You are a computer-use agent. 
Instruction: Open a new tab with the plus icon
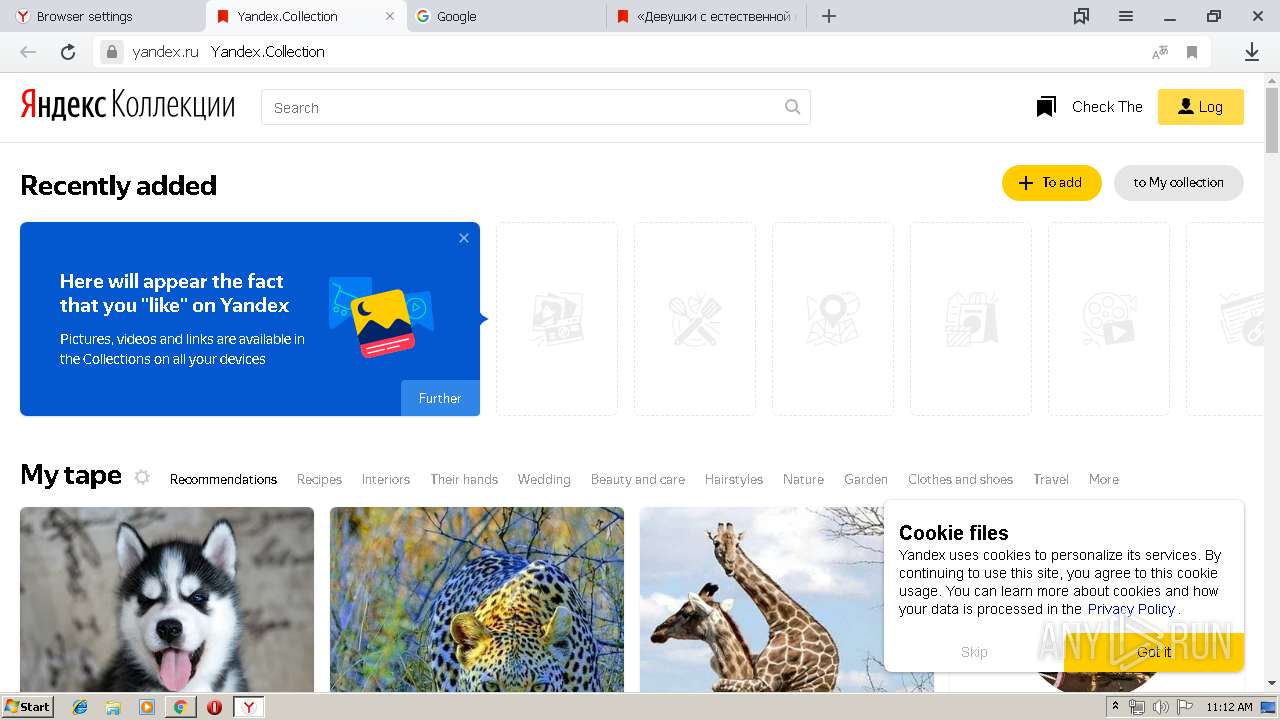[x=829, y=16]
